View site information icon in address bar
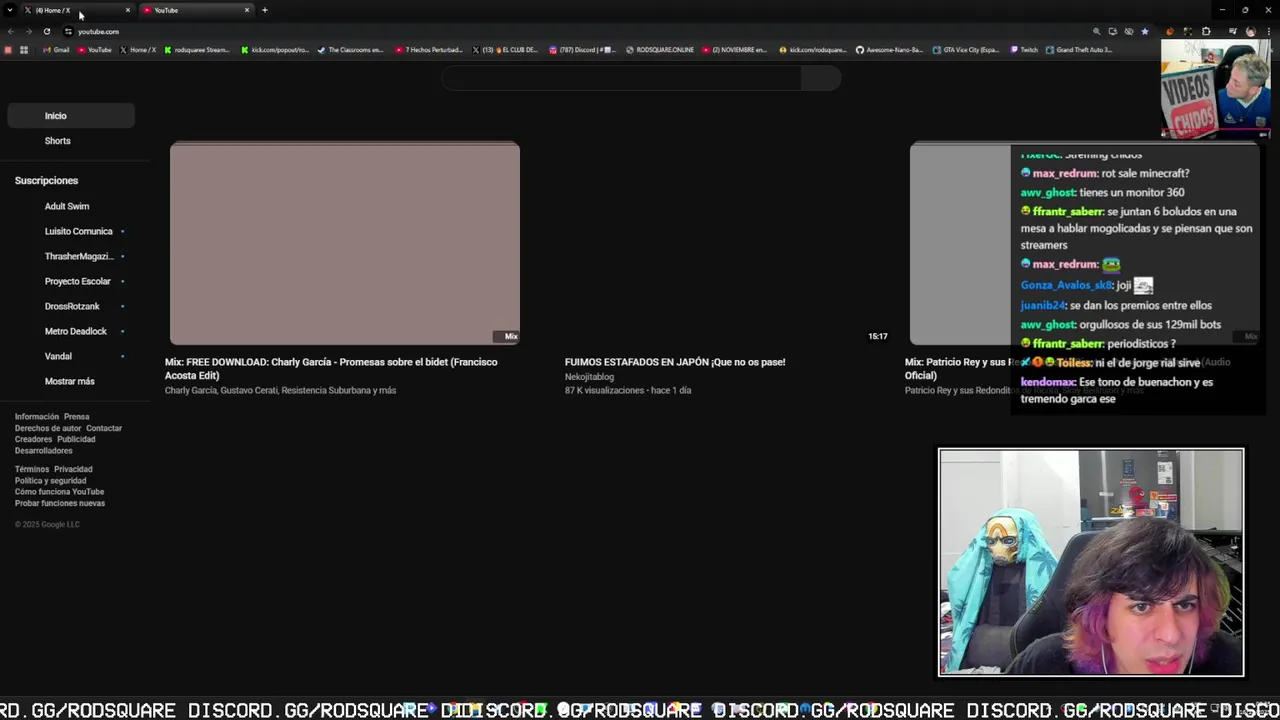The width and height of the screenshot is (1280, 720). pos(68,31)
